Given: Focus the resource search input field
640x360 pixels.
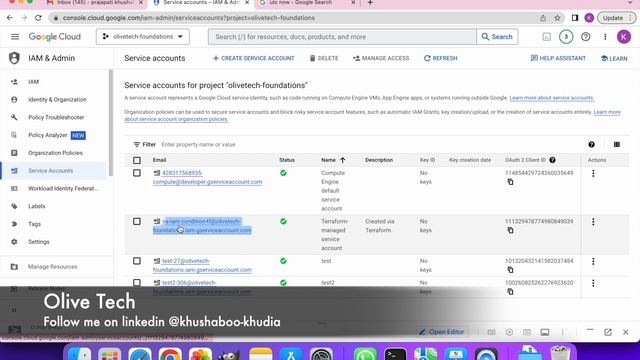Looking at the screenshot, I should (342, 37).
